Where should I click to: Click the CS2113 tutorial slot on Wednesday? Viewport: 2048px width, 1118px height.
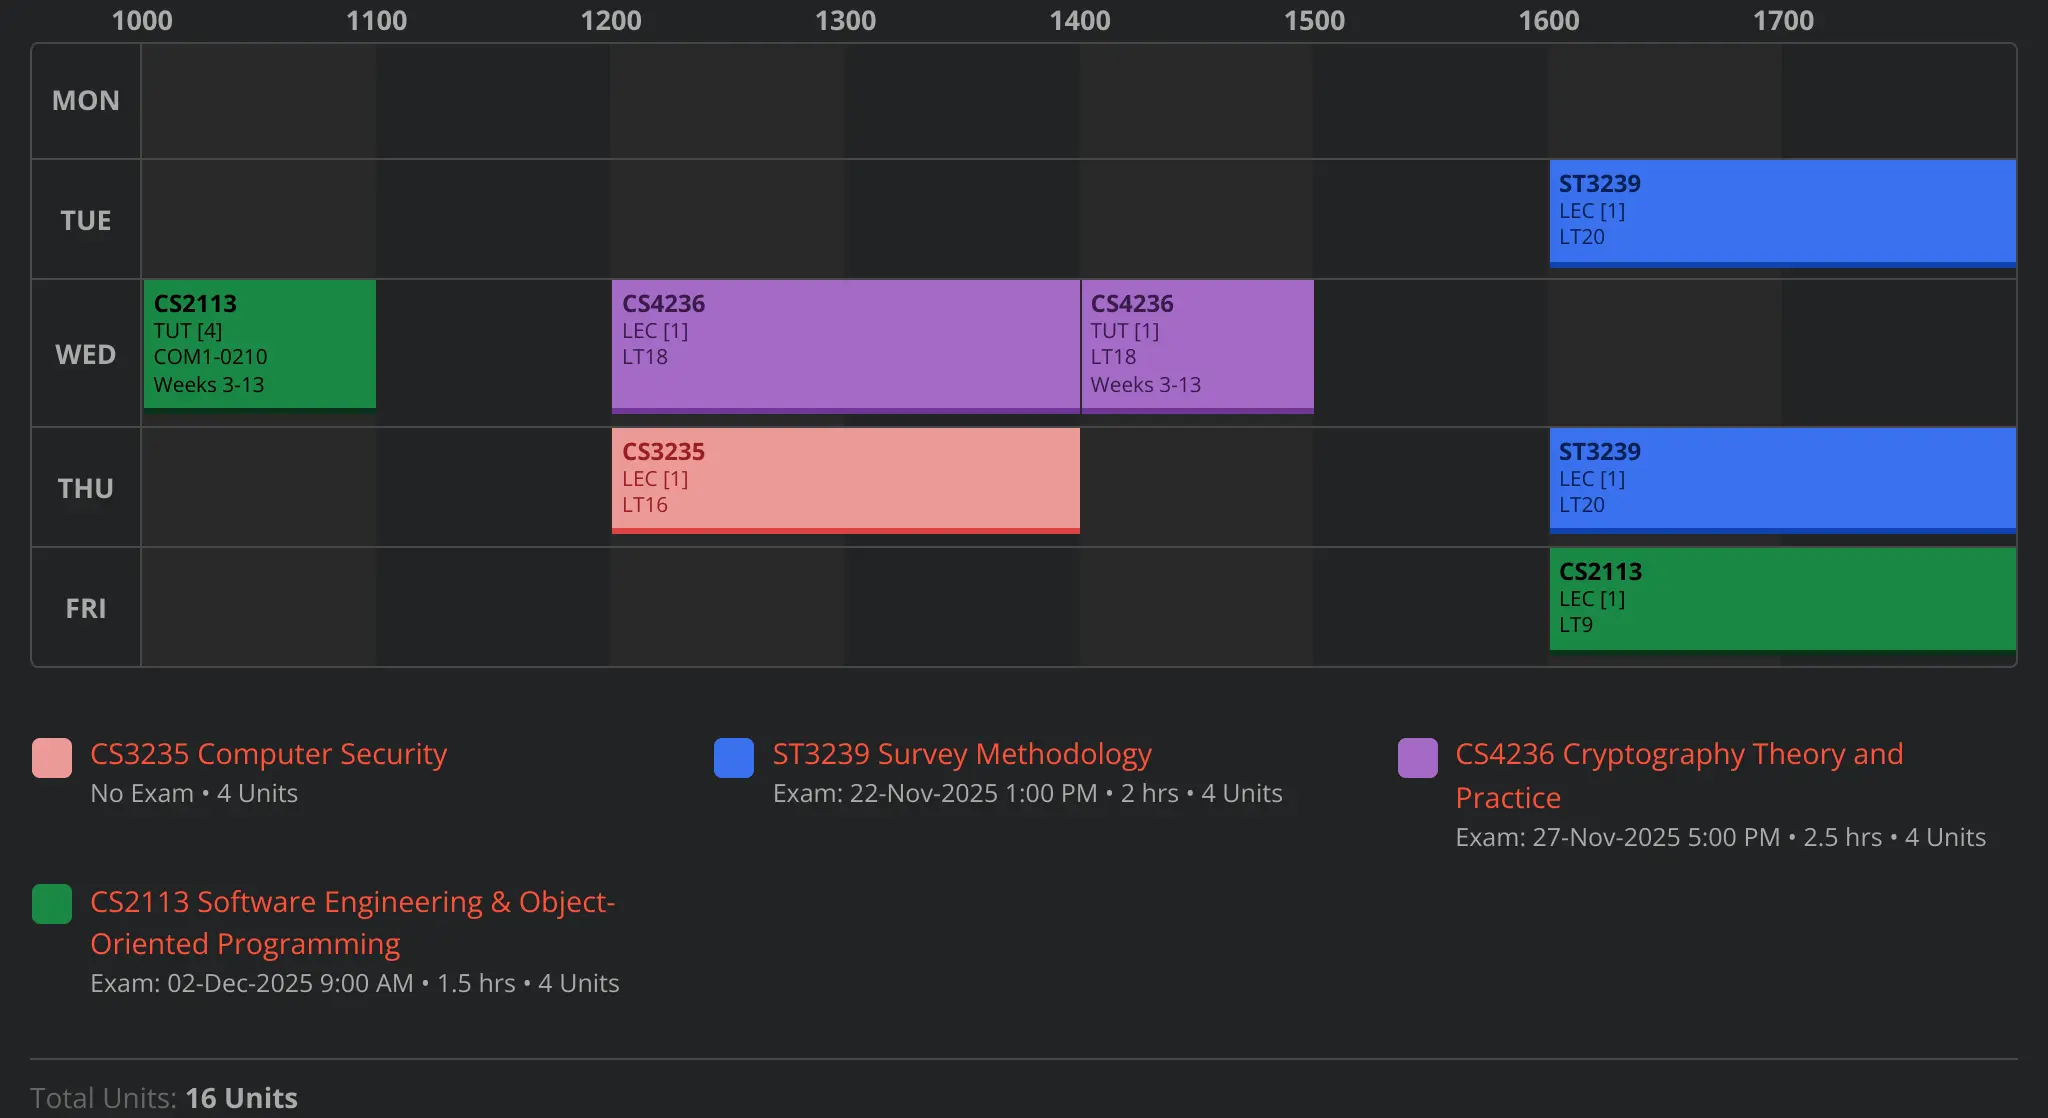tap(259, 343)
